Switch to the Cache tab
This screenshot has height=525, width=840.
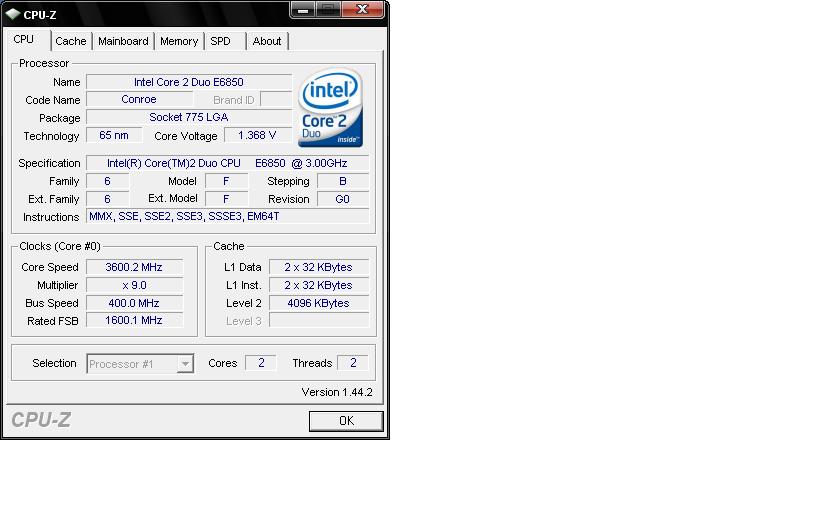71,41
